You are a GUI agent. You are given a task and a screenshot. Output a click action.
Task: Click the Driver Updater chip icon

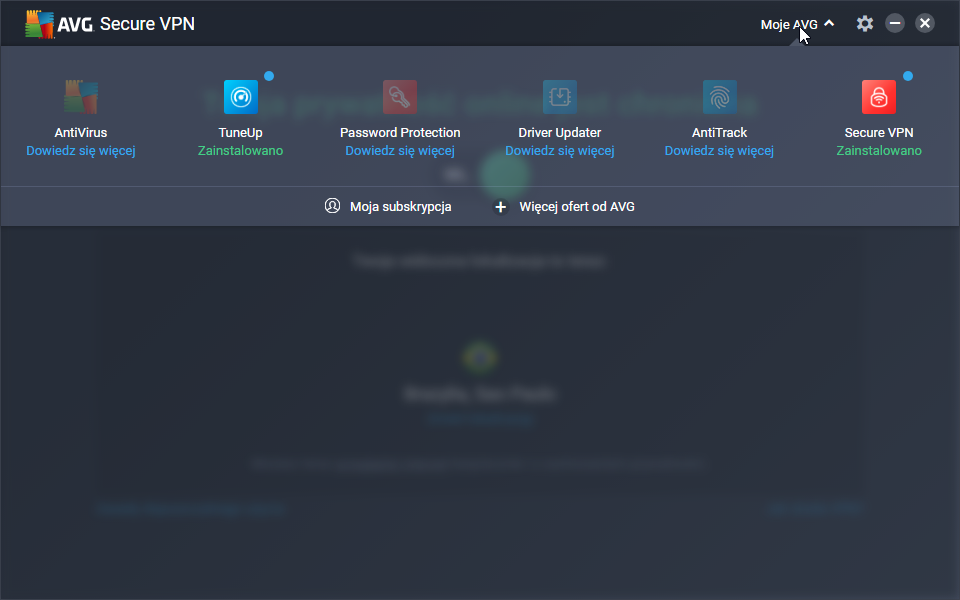(560, 97)
